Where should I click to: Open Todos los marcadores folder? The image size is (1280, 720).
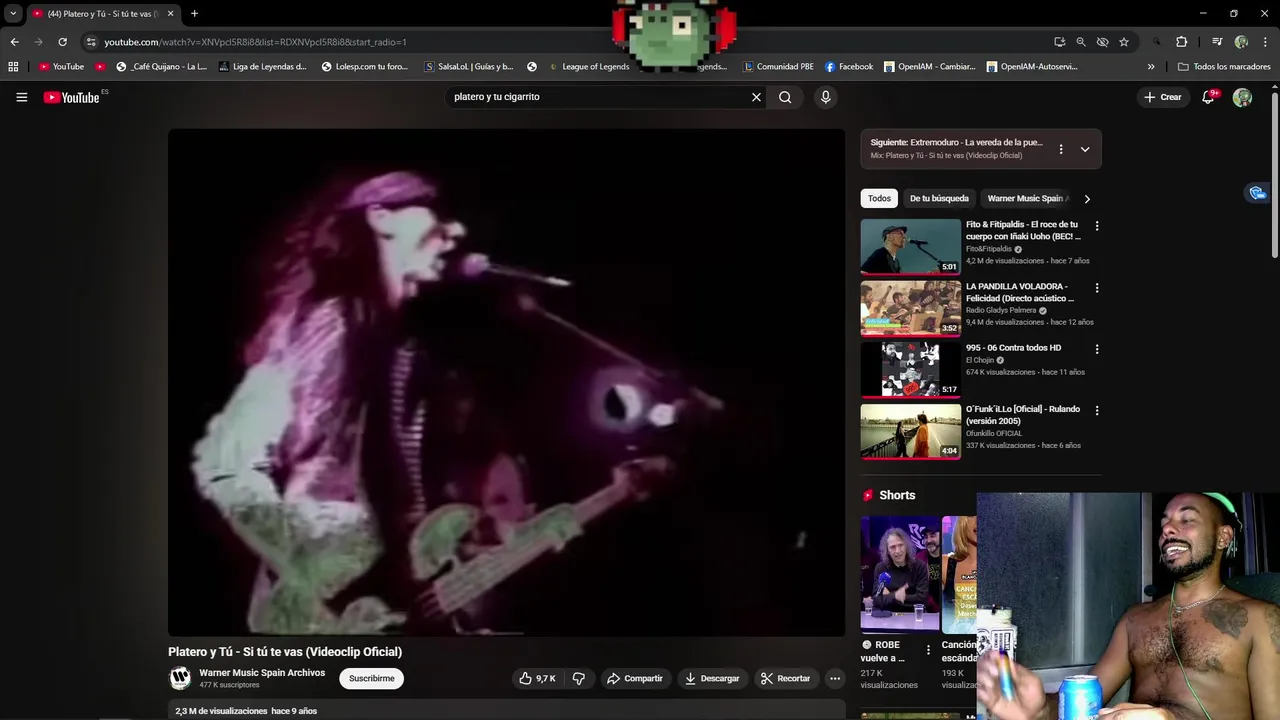tap(1224, 67)
